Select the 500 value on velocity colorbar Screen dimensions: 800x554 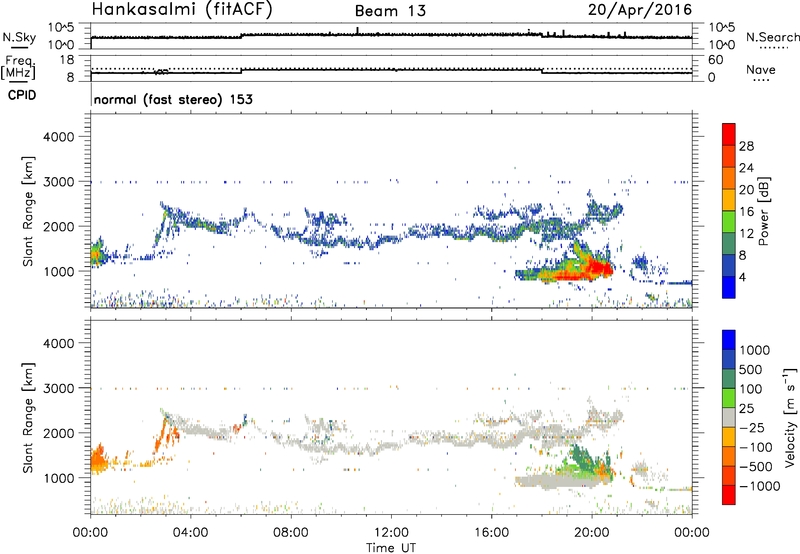tap(752, 370)
